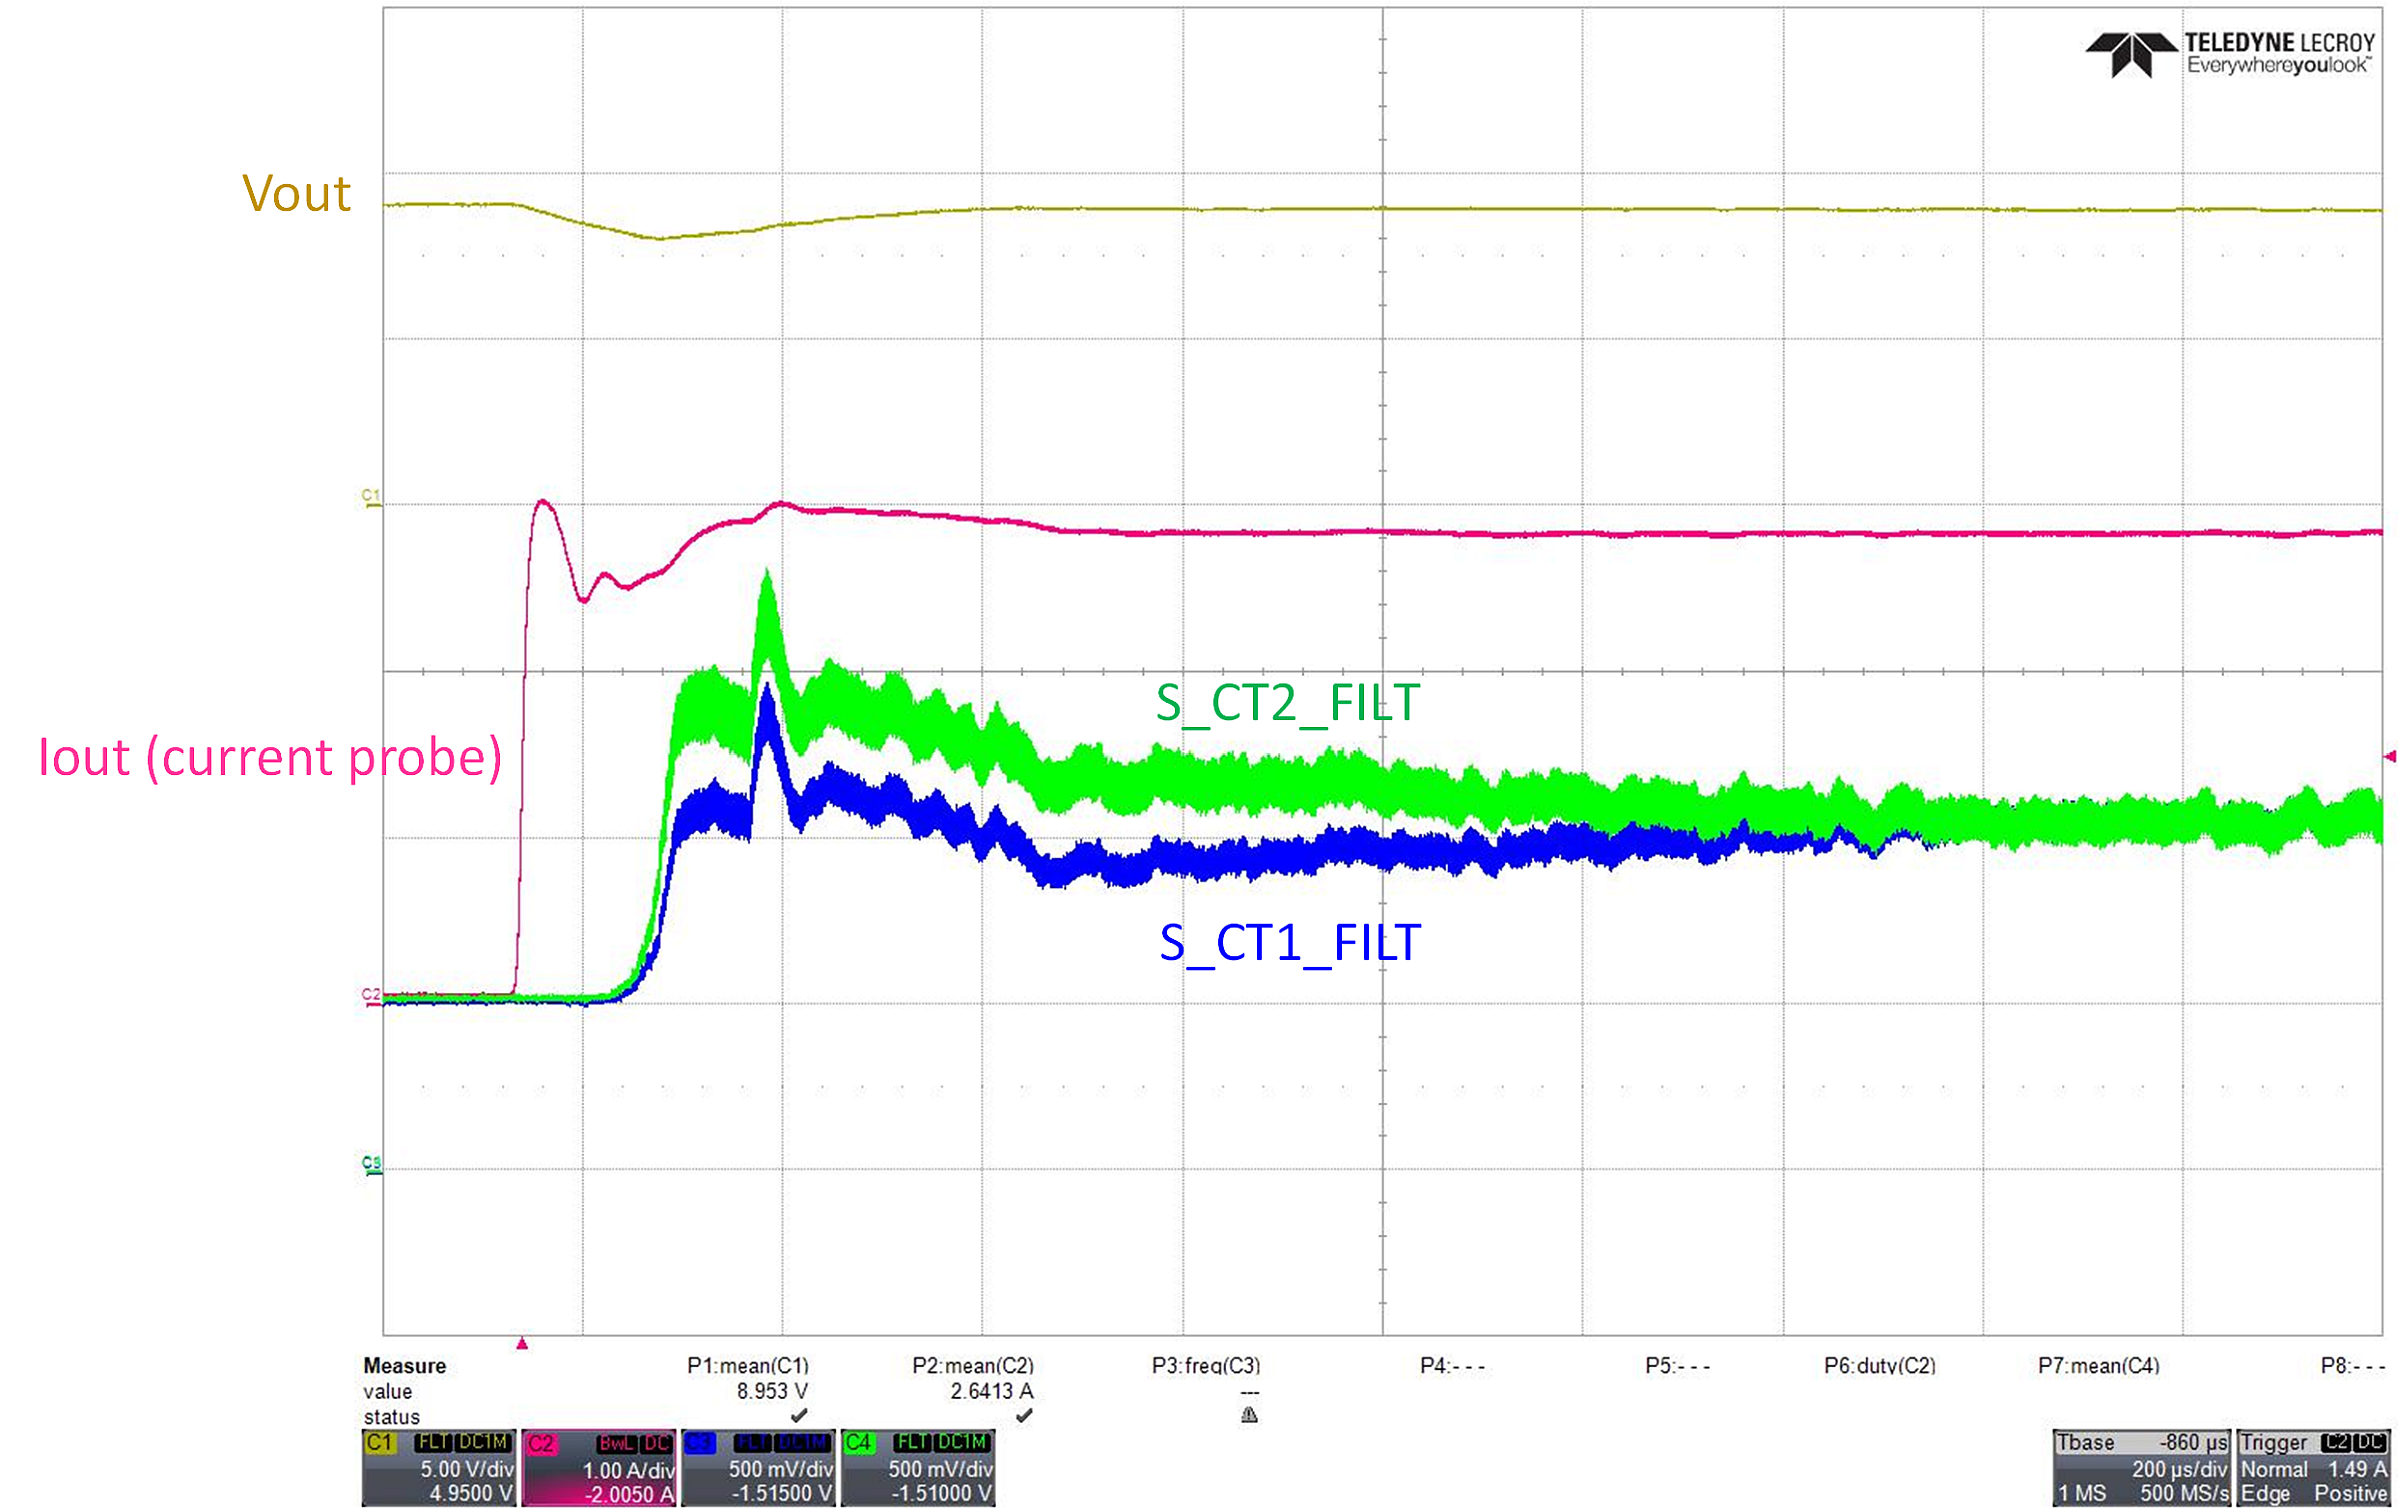Screen dimensions: 2400x1510
Task: Open the Tbase timebase descriptor box
Action: pyautogui.click(x=2142, y=1468)
